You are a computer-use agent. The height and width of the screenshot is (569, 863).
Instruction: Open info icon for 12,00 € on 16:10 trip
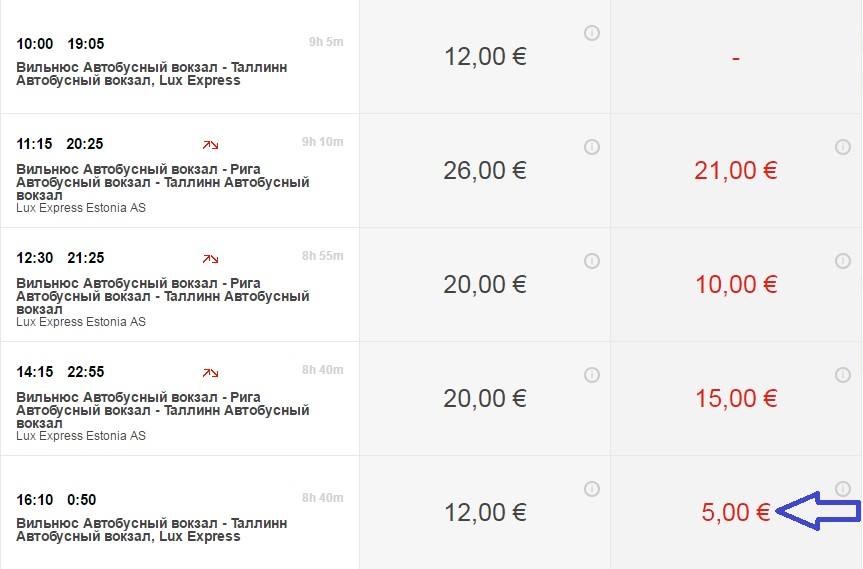tap(592, 489)
